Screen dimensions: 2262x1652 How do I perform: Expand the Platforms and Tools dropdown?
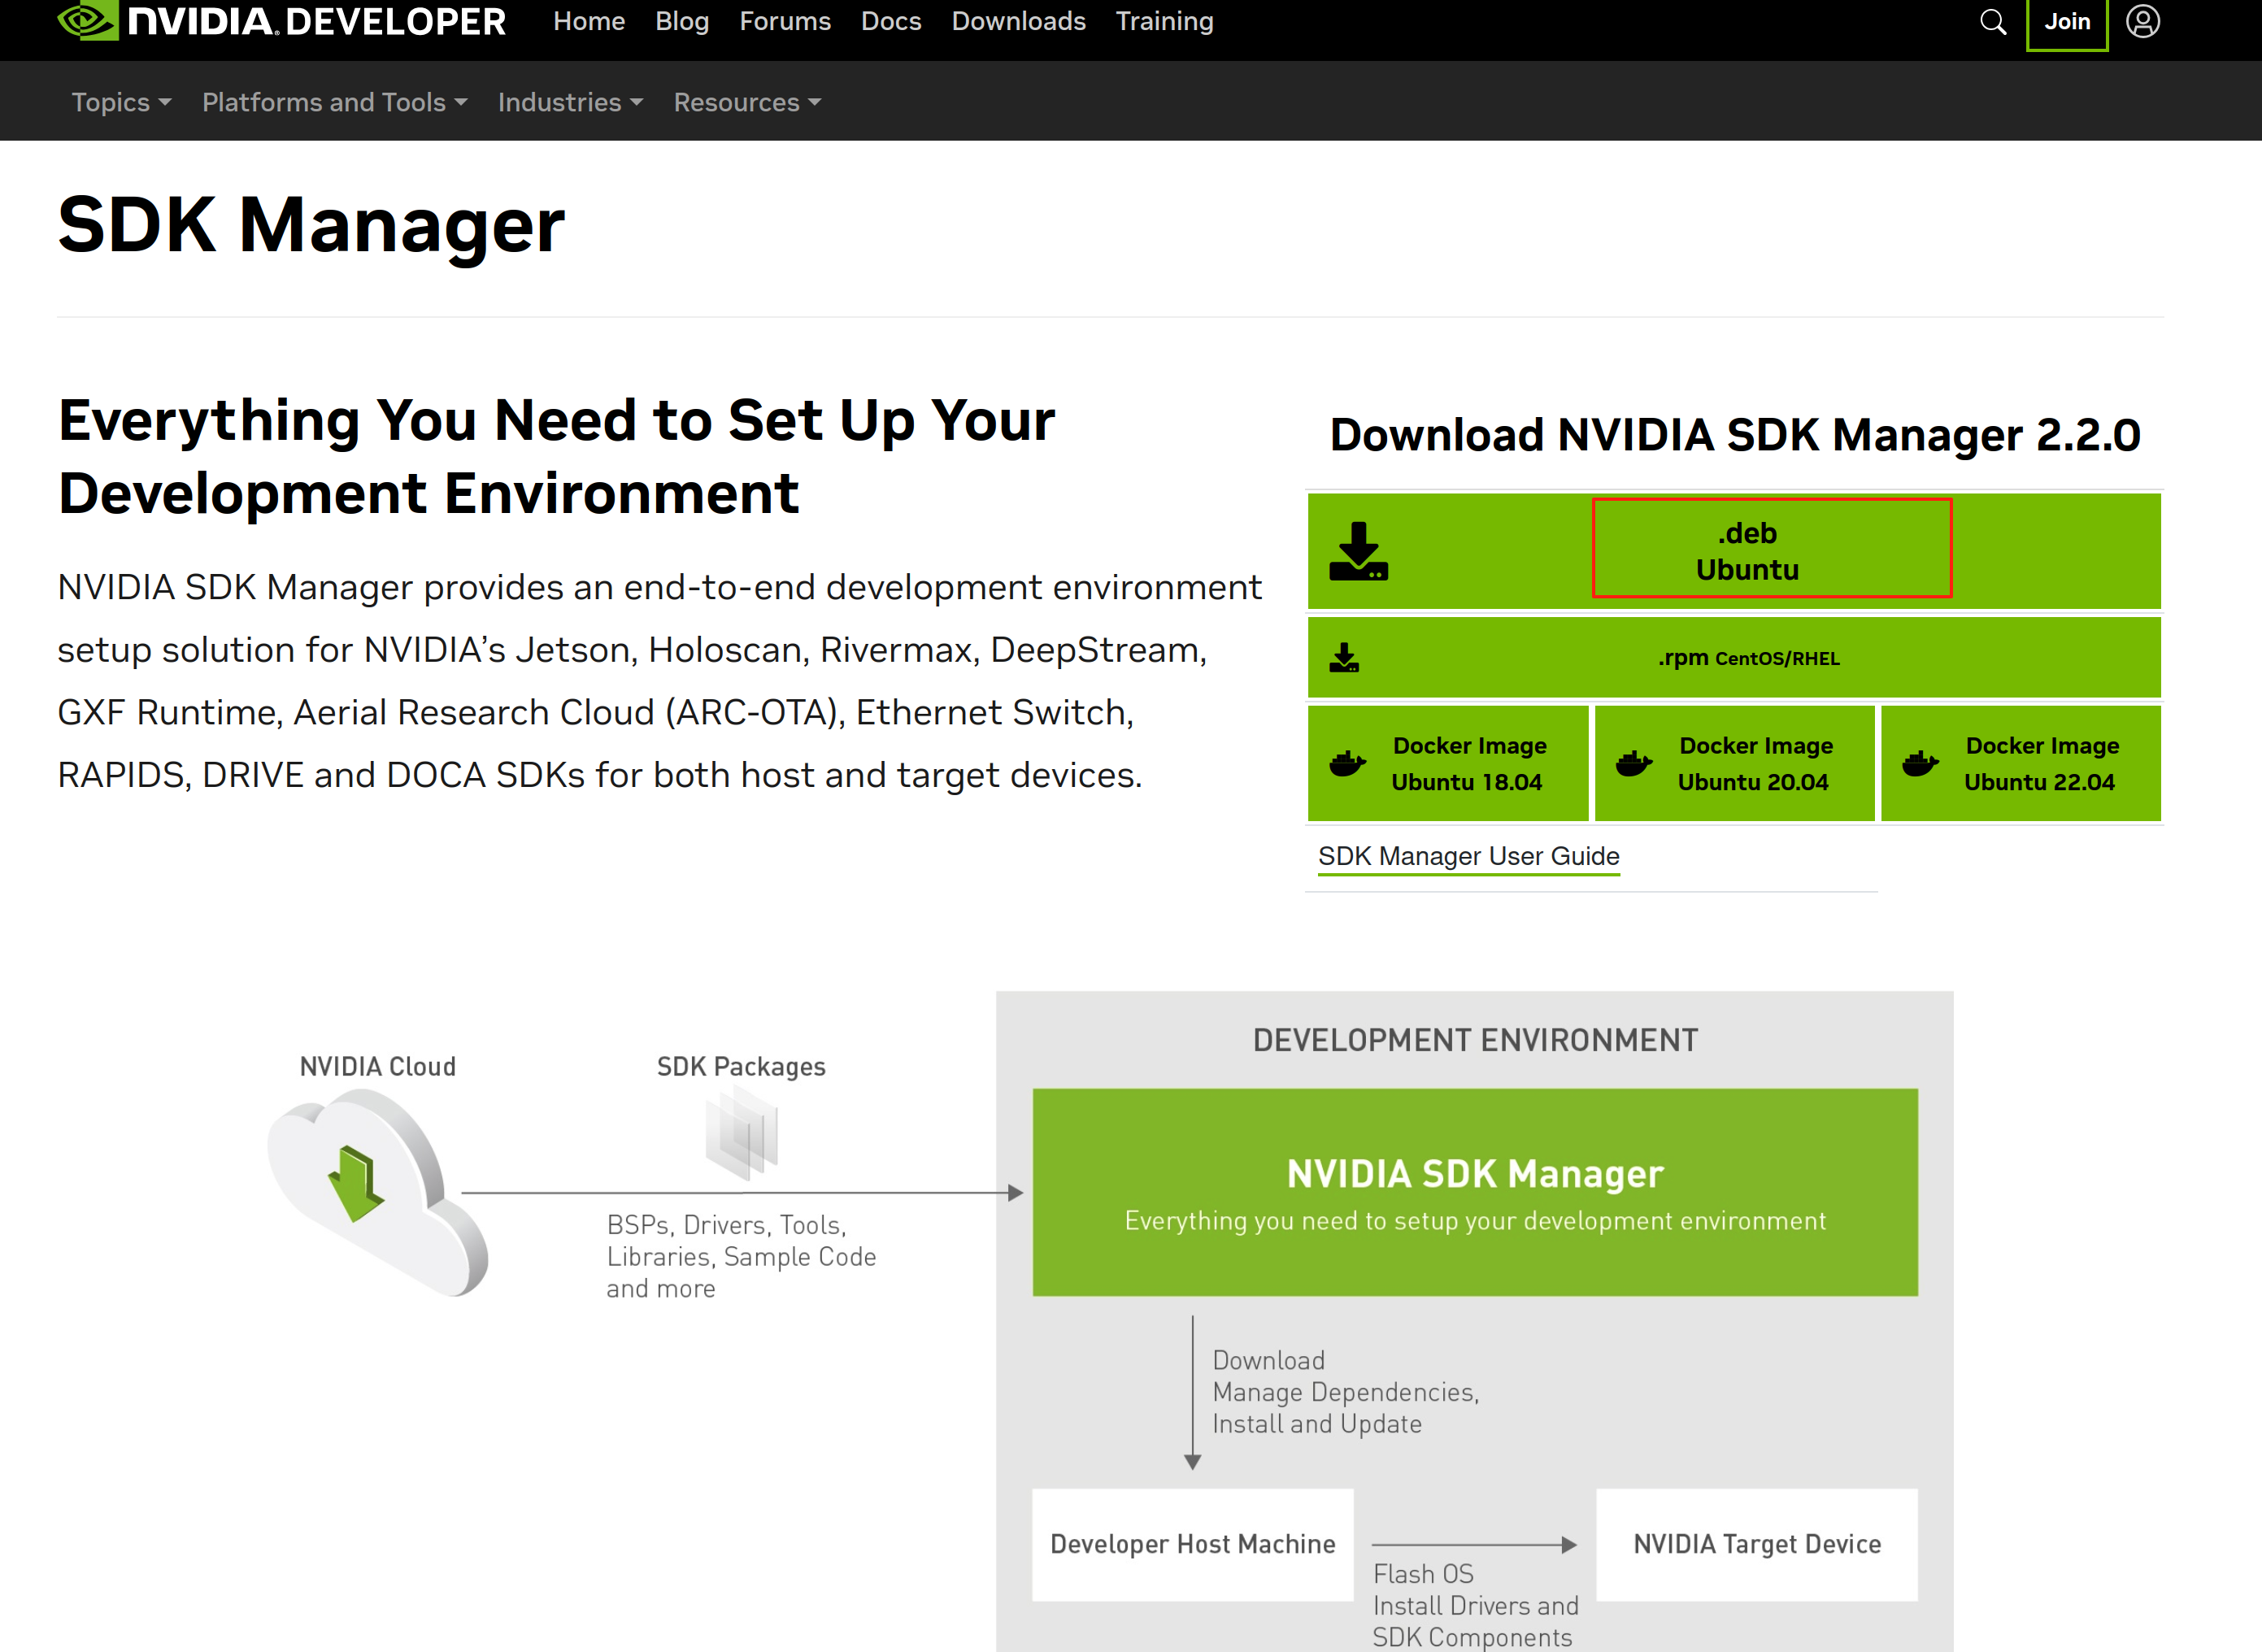click(x=334, y=102)
